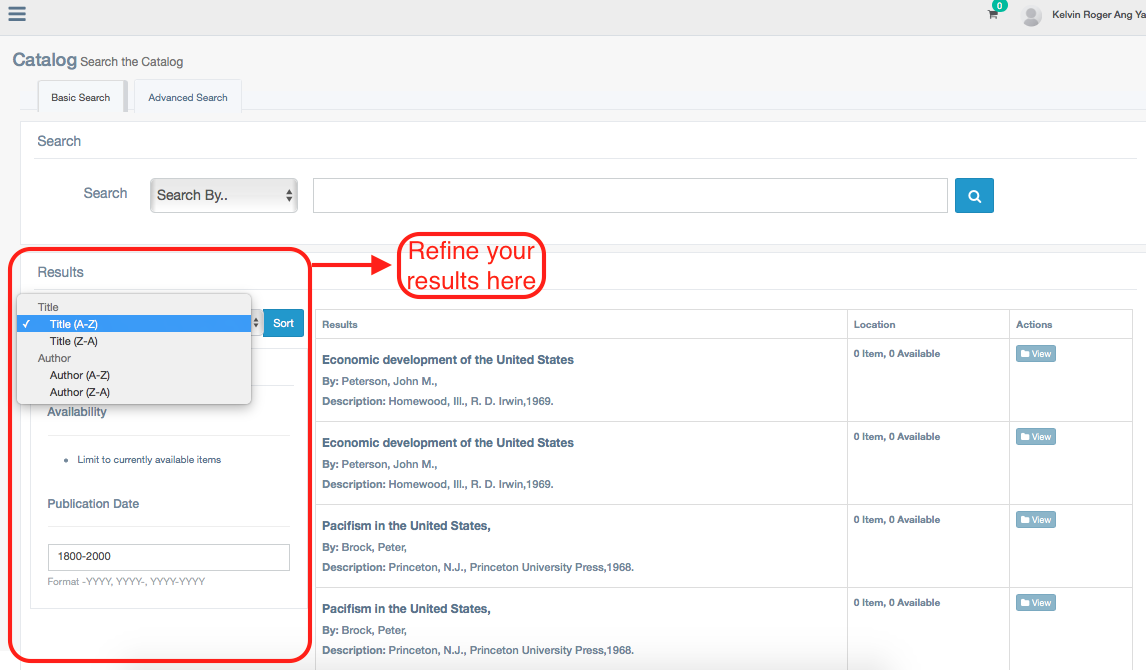This screenshot has width=1146, height=670.
Task: Click the user avatar icon
Action: tap(1031, 16)
